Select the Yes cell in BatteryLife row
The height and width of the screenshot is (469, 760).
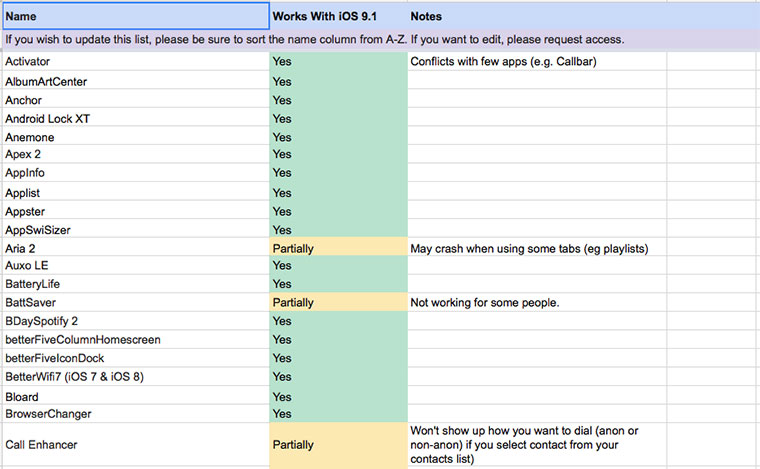pos(338,284)
